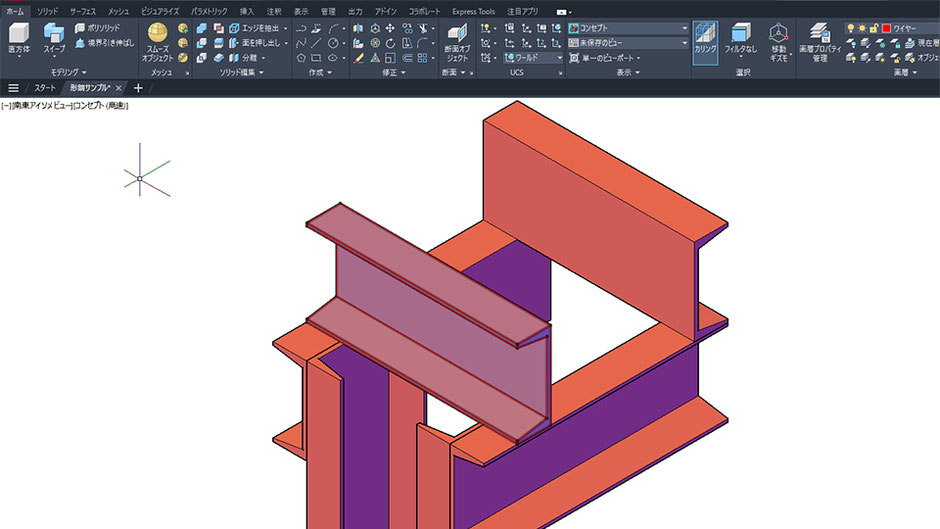Select the Erase pencil tool
Viewport: 940px width, 529px height.
tap(358, 58)
